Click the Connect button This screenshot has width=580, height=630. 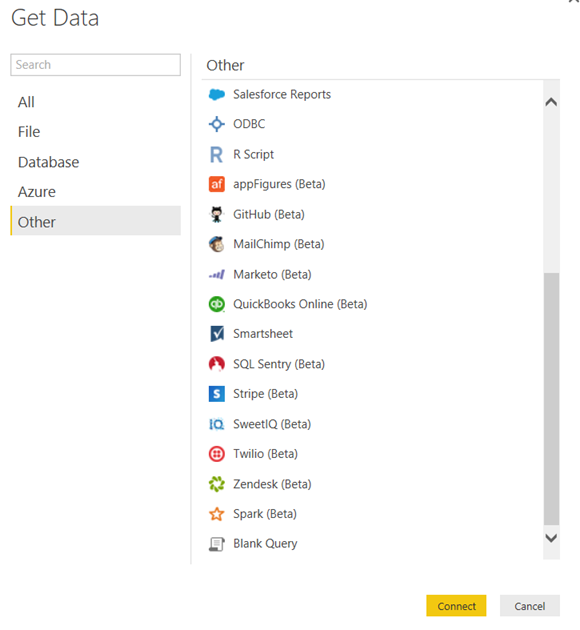click(456, 605)
